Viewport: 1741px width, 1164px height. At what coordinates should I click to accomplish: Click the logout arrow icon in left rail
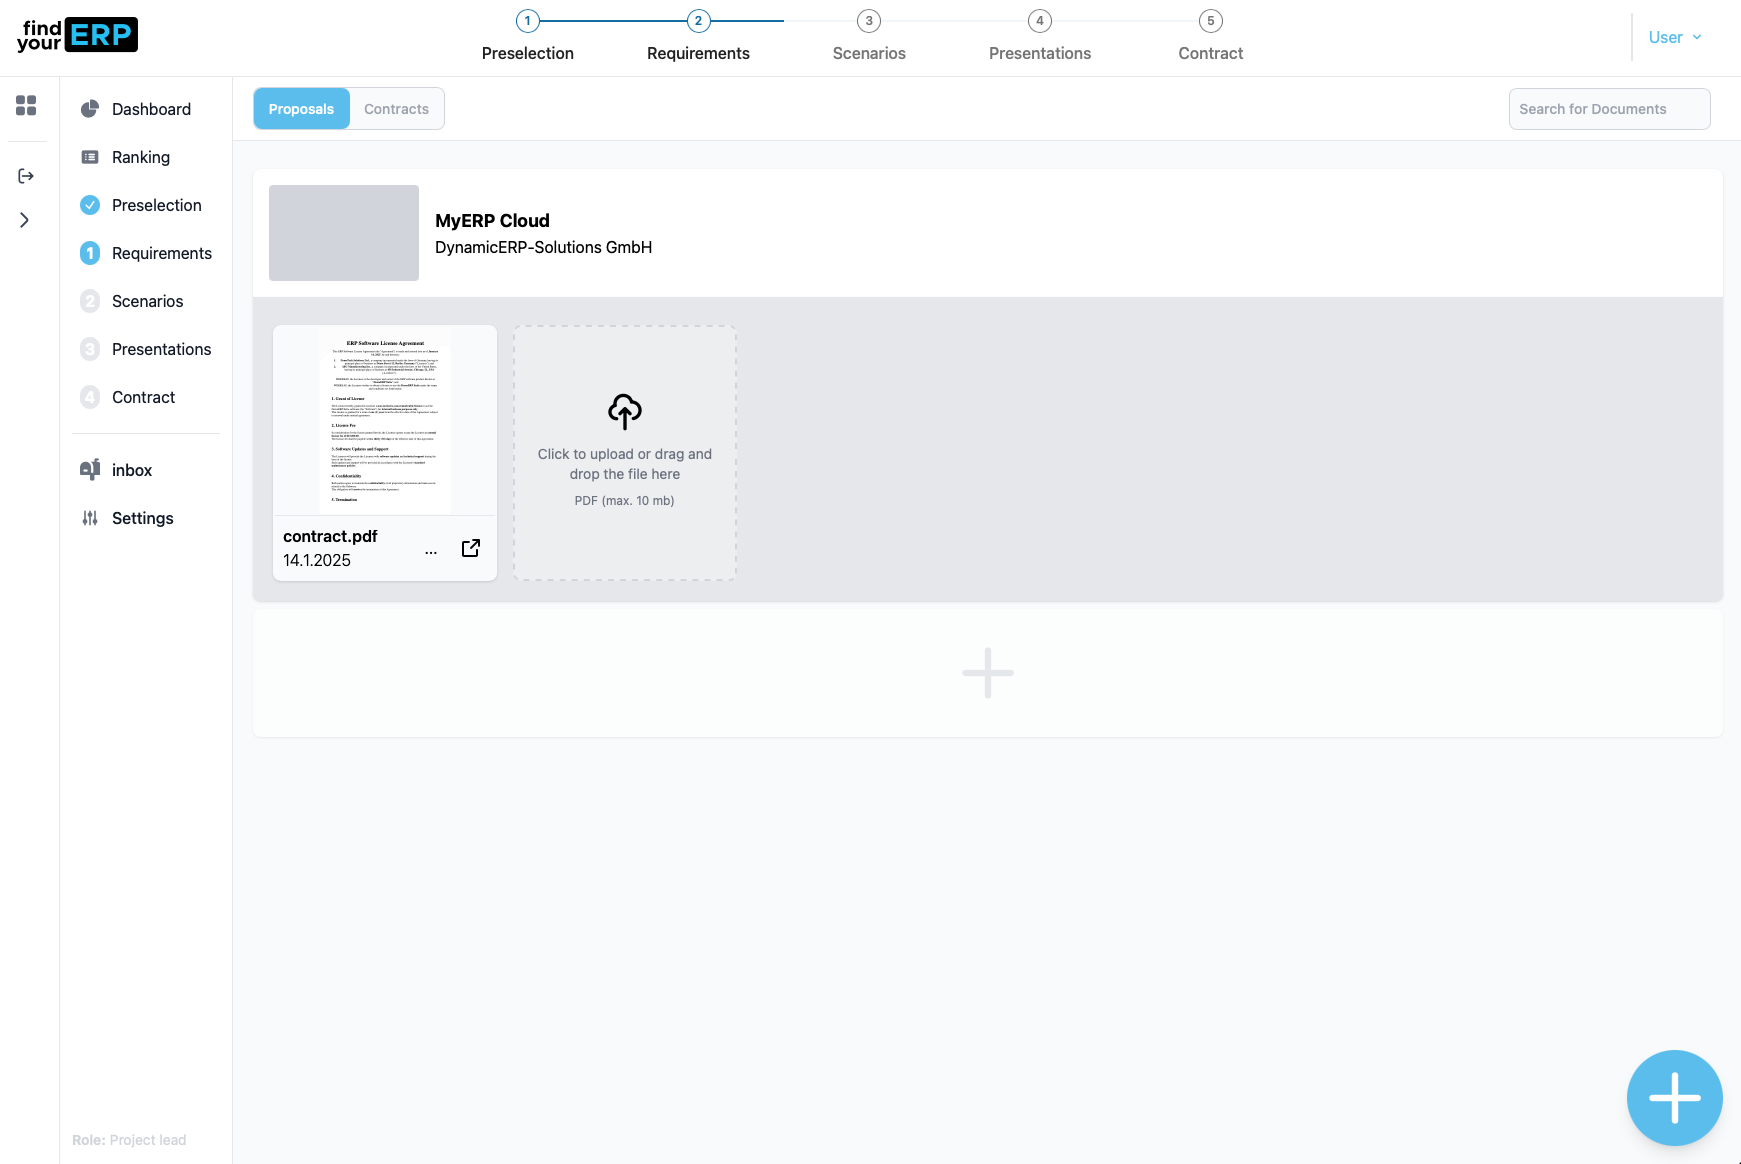[x=26, y=176]
